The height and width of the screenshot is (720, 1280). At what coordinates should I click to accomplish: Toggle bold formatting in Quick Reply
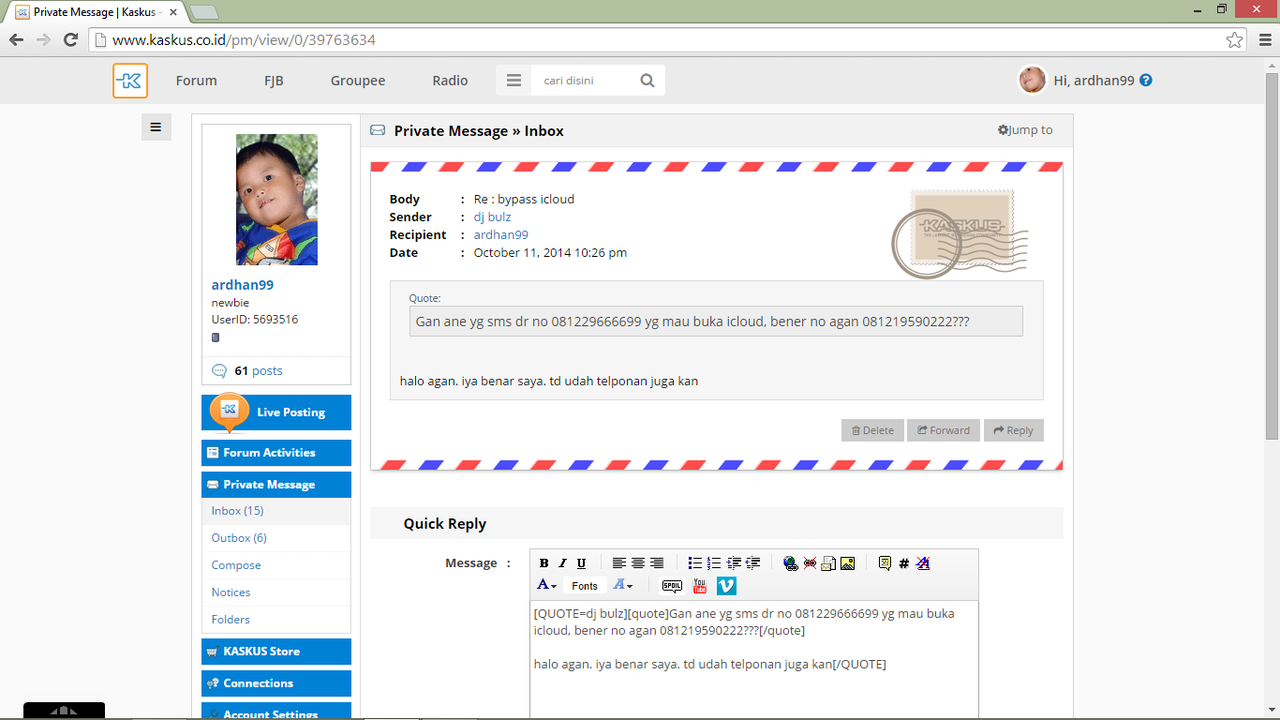pos(544,563)
